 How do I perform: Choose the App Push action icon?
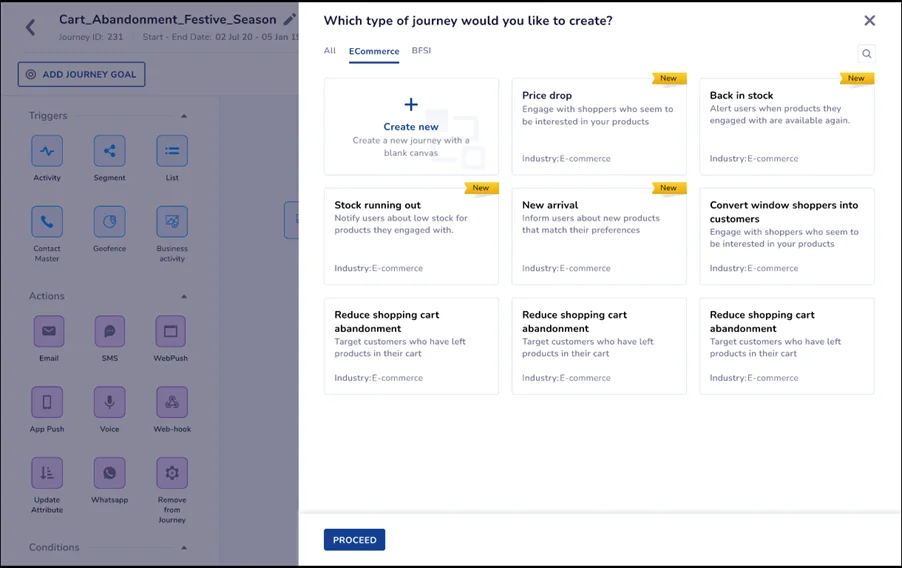click(x=47, y=402)
